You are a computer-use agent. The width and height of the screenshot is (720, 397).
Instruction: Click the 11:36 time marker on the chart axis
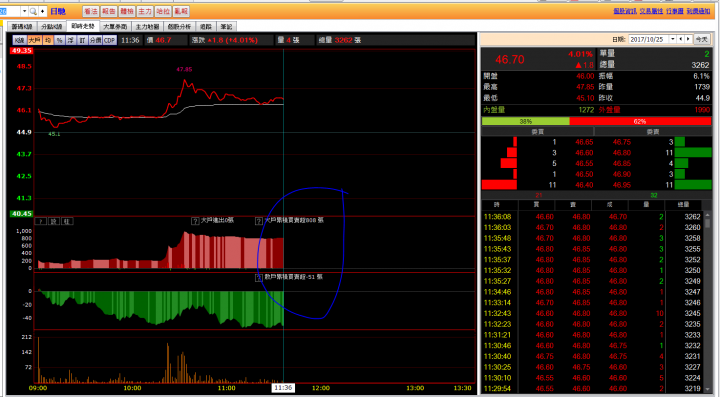pos(283,388)
